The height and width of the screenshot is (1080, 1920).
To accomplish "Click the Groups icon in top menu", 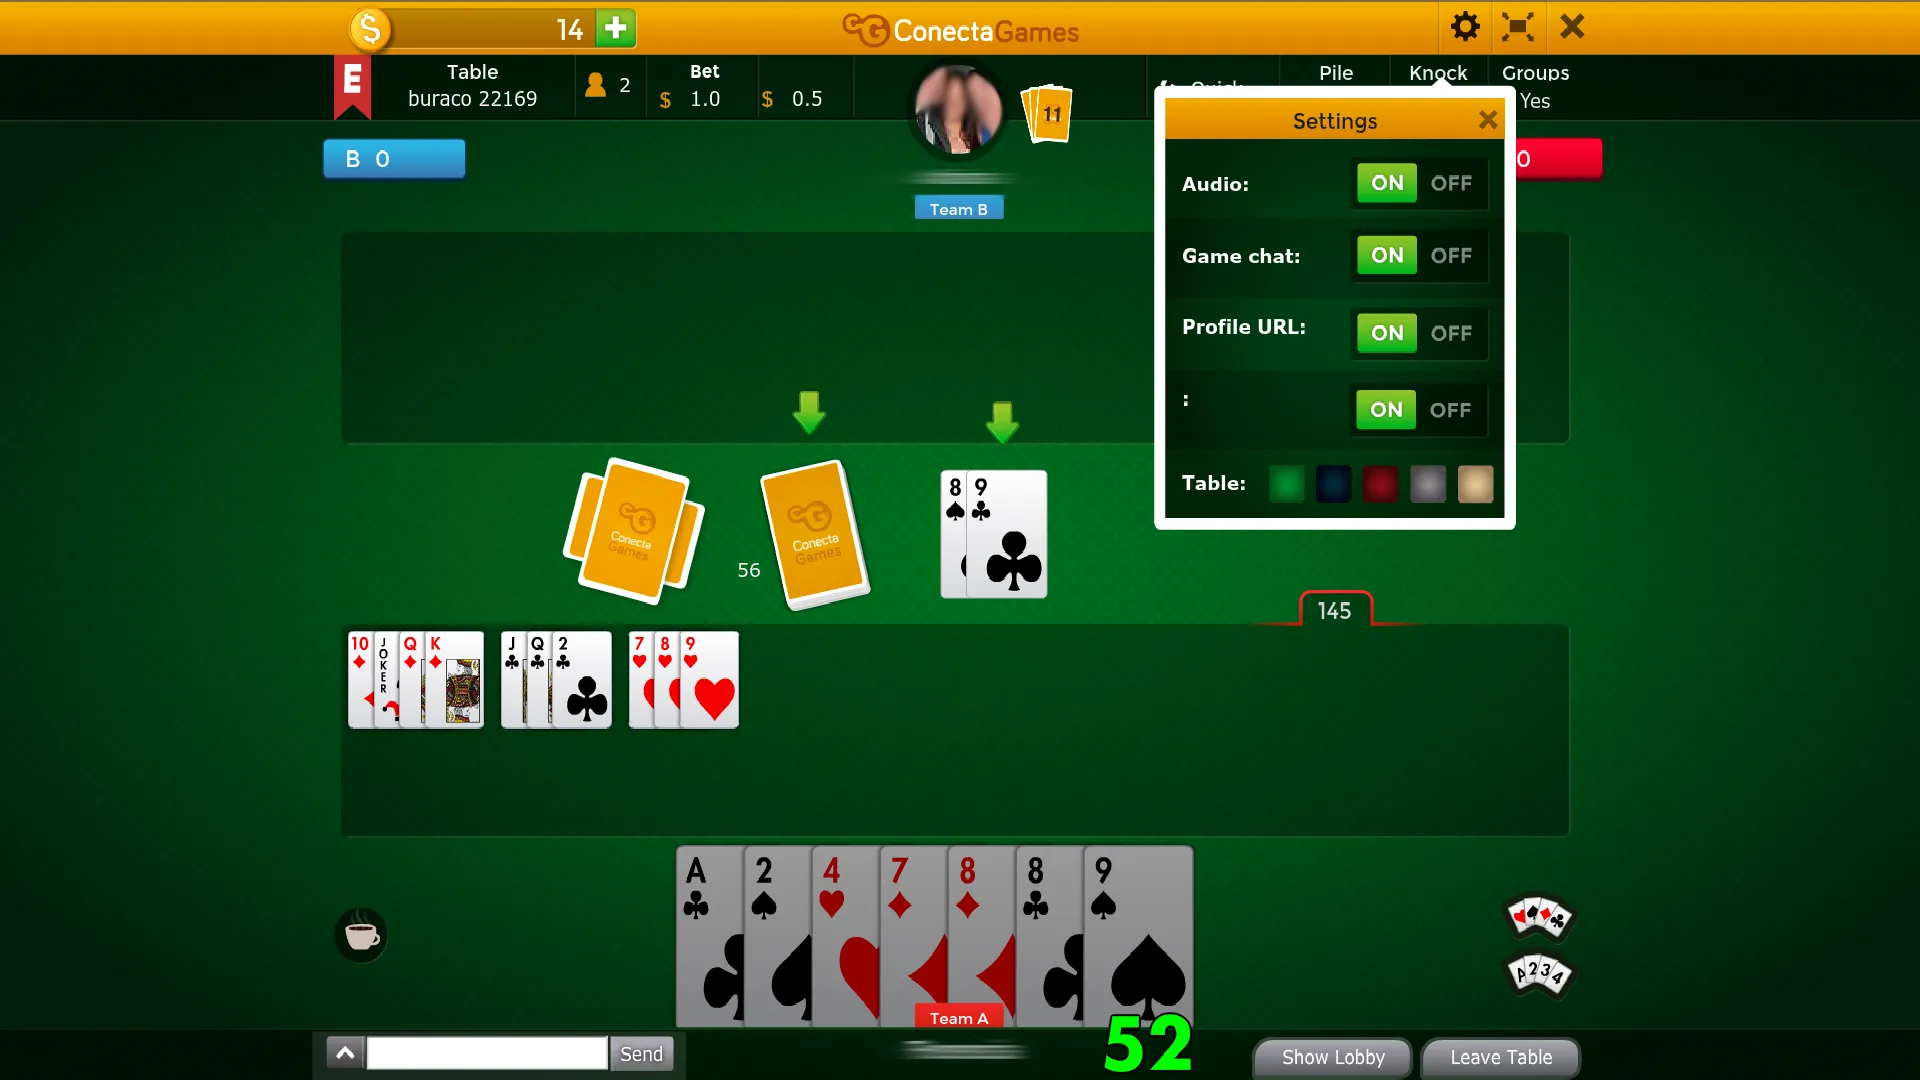I will [x=1535, y=71].
